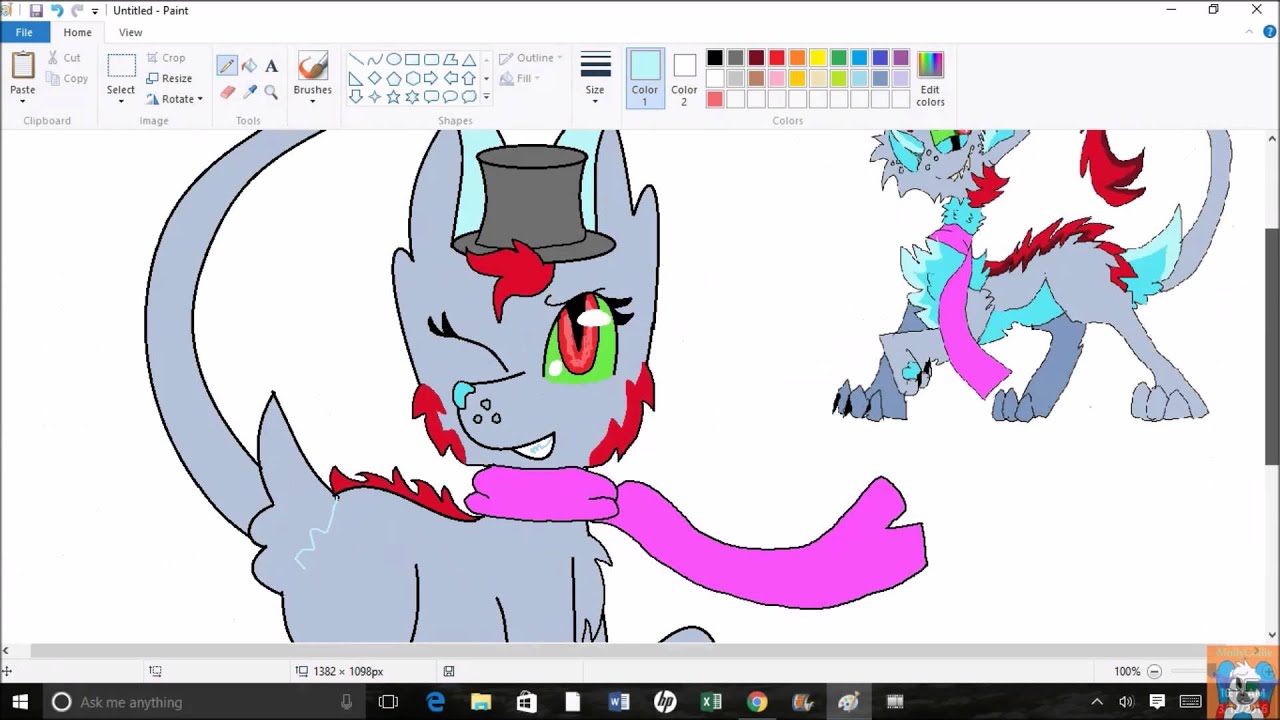Click the Crop button
Screen dimensions: 1280x720
click(x=166, y=58)
